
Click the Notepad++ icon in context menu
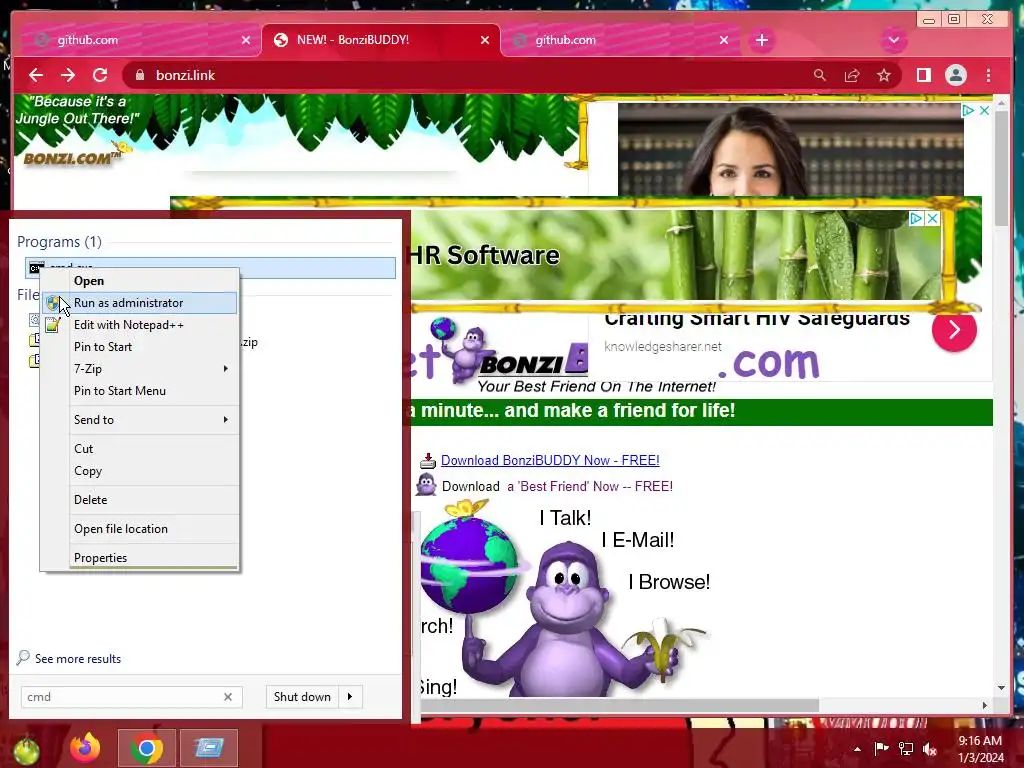coord(53,325)
